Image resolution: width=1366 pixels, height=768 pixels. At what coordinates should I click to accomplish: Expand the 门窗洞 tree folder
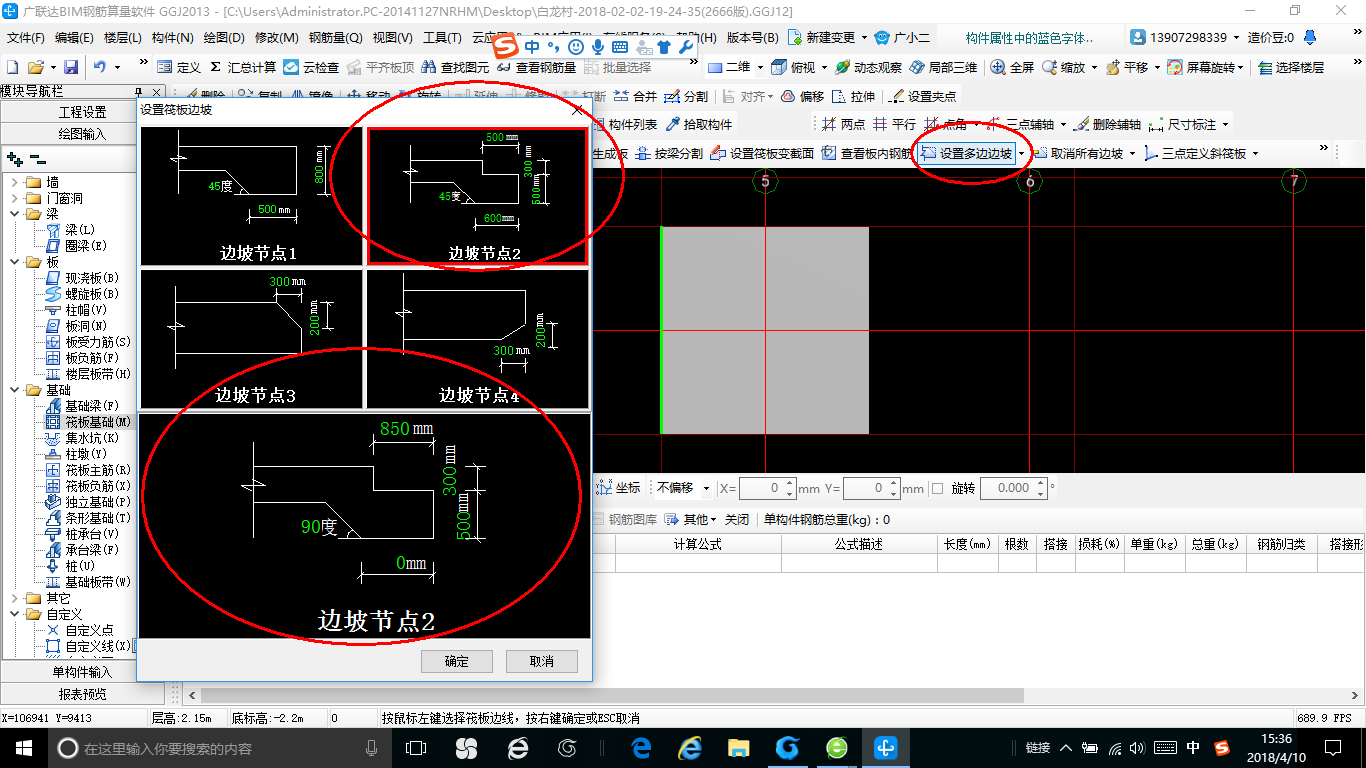point(14,198)
